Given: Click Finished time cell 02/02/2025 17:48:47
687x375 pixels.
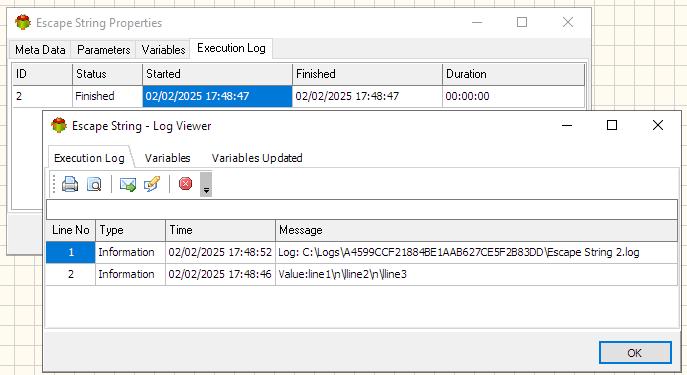Looking at the screenshot, I should pyautogui.click(x=367, y=96).
